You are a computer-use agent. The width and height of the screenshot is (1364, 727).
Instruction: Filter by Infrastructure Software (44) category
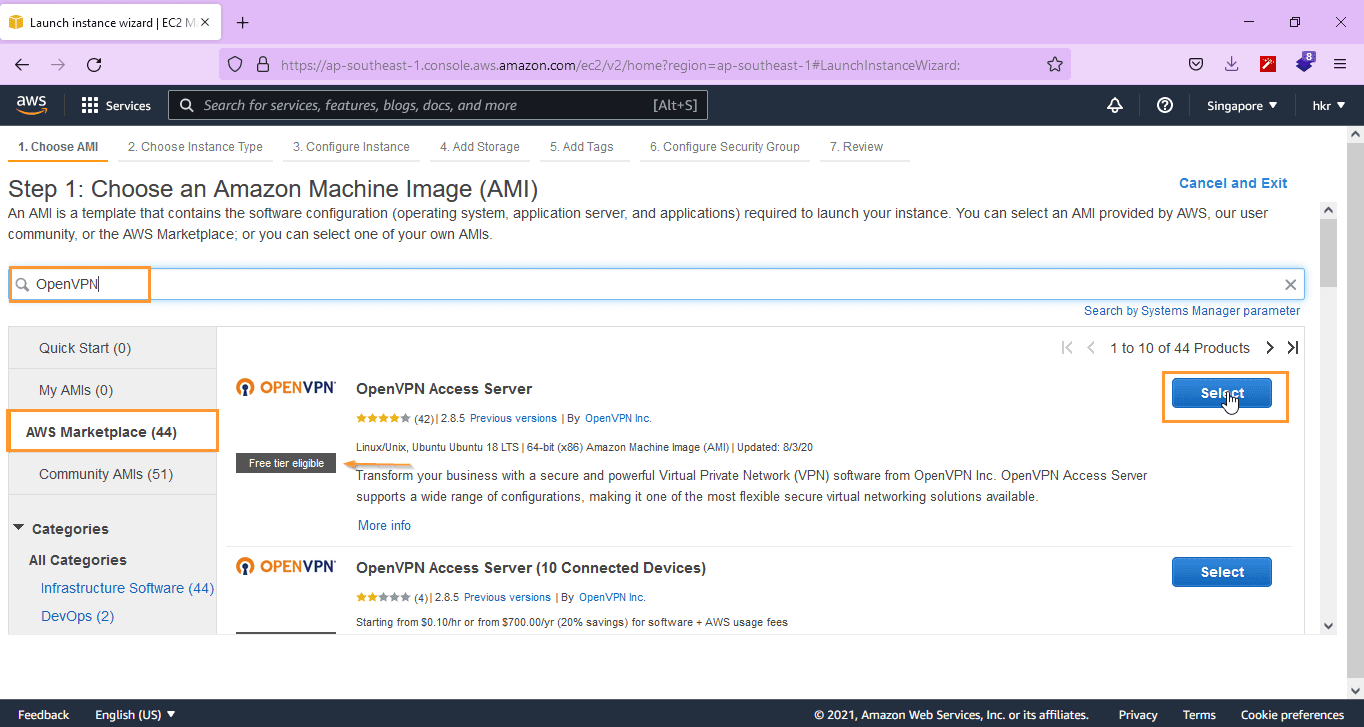tap(127, 588)
